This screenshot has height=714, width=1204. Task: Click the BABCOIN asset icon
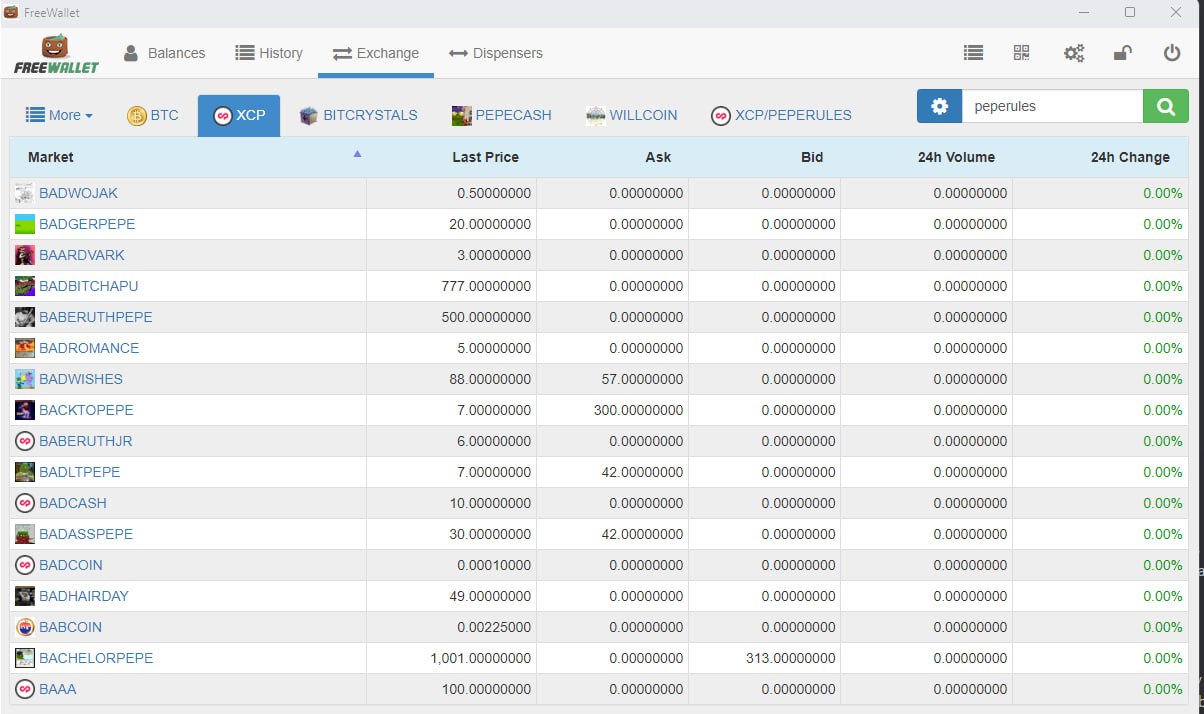[25, 627]
